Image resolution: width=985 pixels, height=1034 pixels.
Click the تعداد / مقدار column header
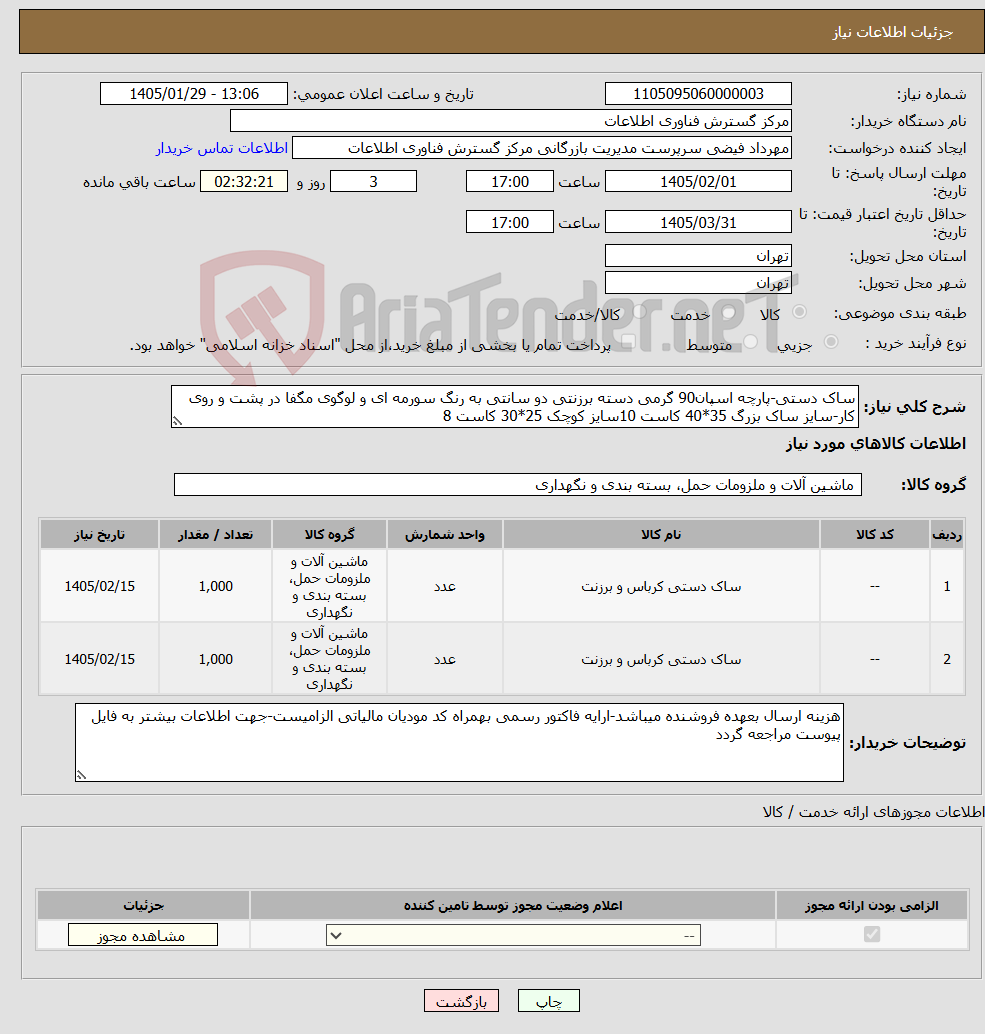coord(216,535)
